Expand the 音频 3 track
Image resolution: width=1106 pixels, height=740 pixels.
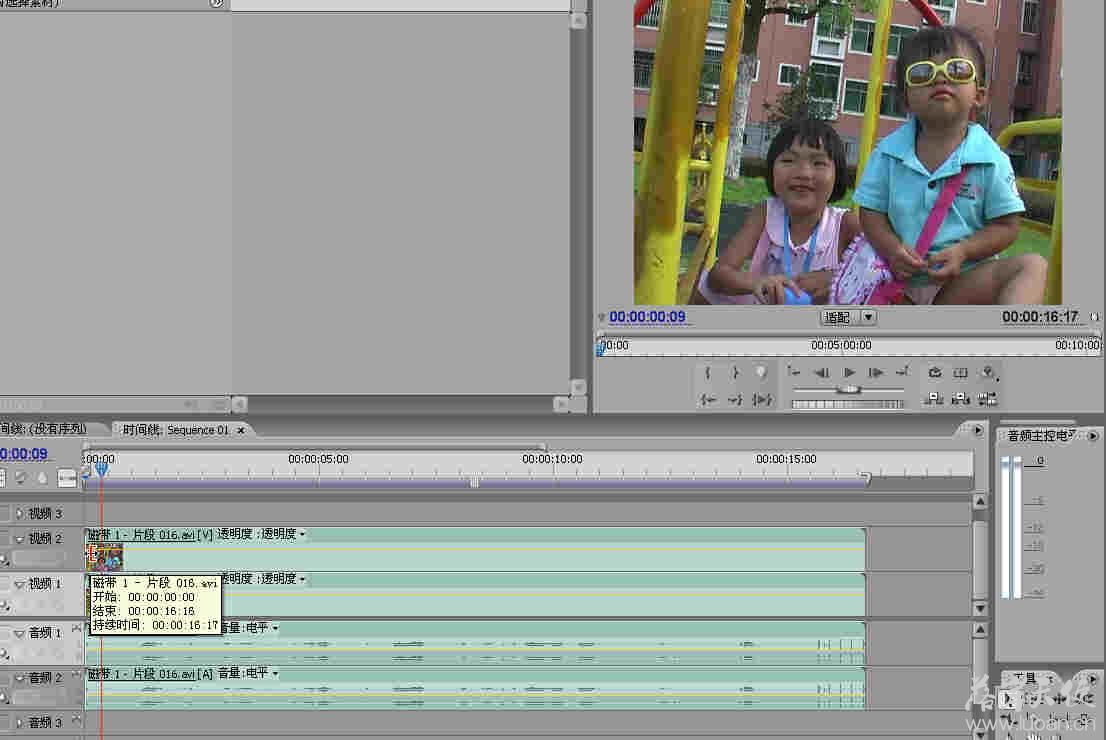tap(19, 722)
